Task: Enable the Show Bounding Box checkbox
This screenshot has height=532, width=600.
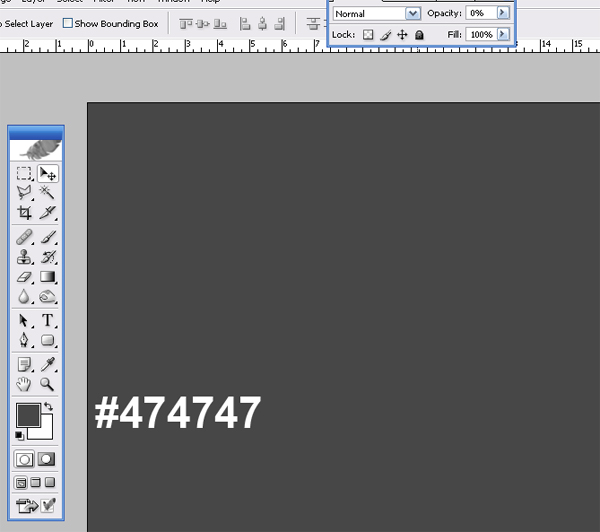Action: click(67, 23)
